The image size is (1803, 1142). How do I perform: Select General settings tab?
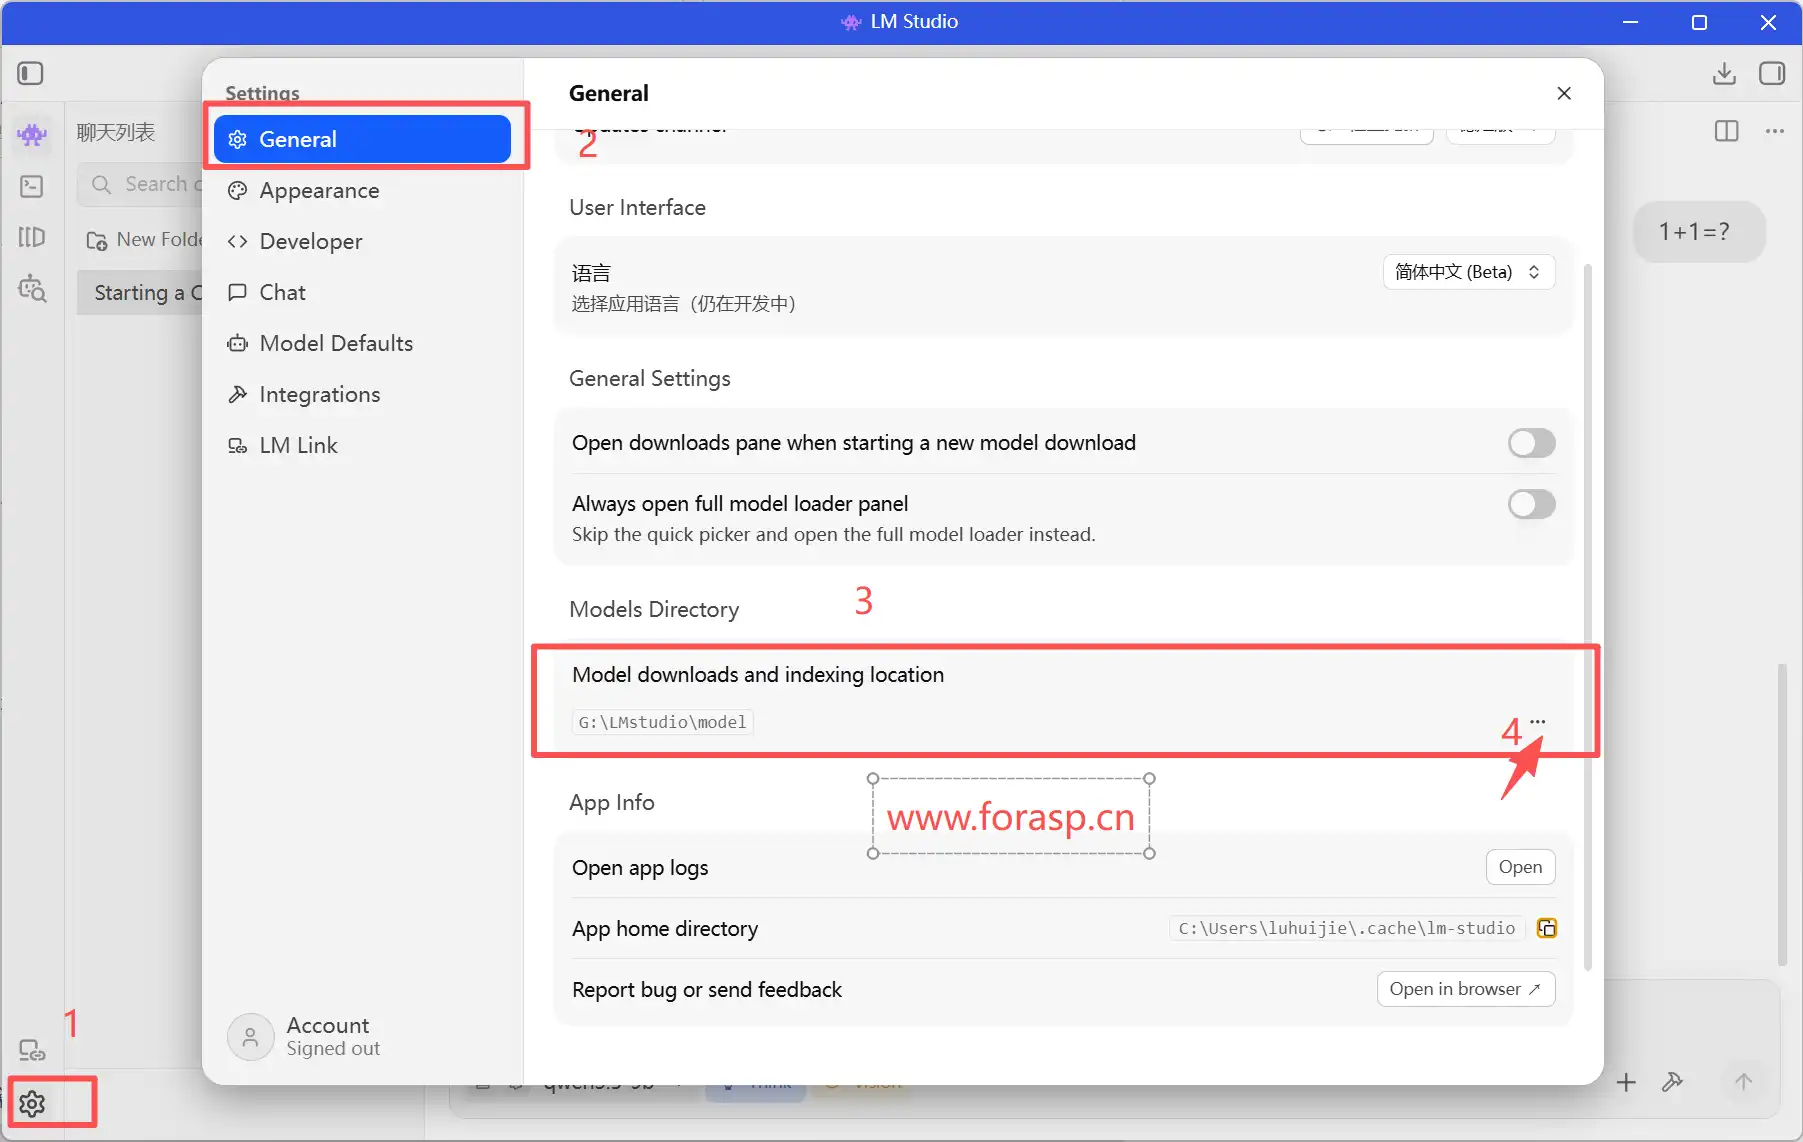[x=362, y=139]
